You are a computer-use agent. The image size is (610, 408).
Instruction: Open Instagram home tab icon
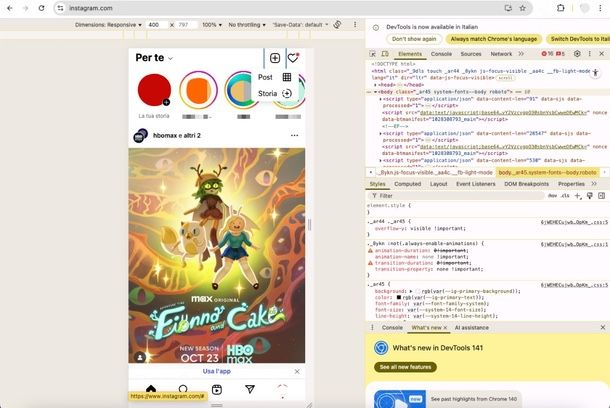pos(151,389)
